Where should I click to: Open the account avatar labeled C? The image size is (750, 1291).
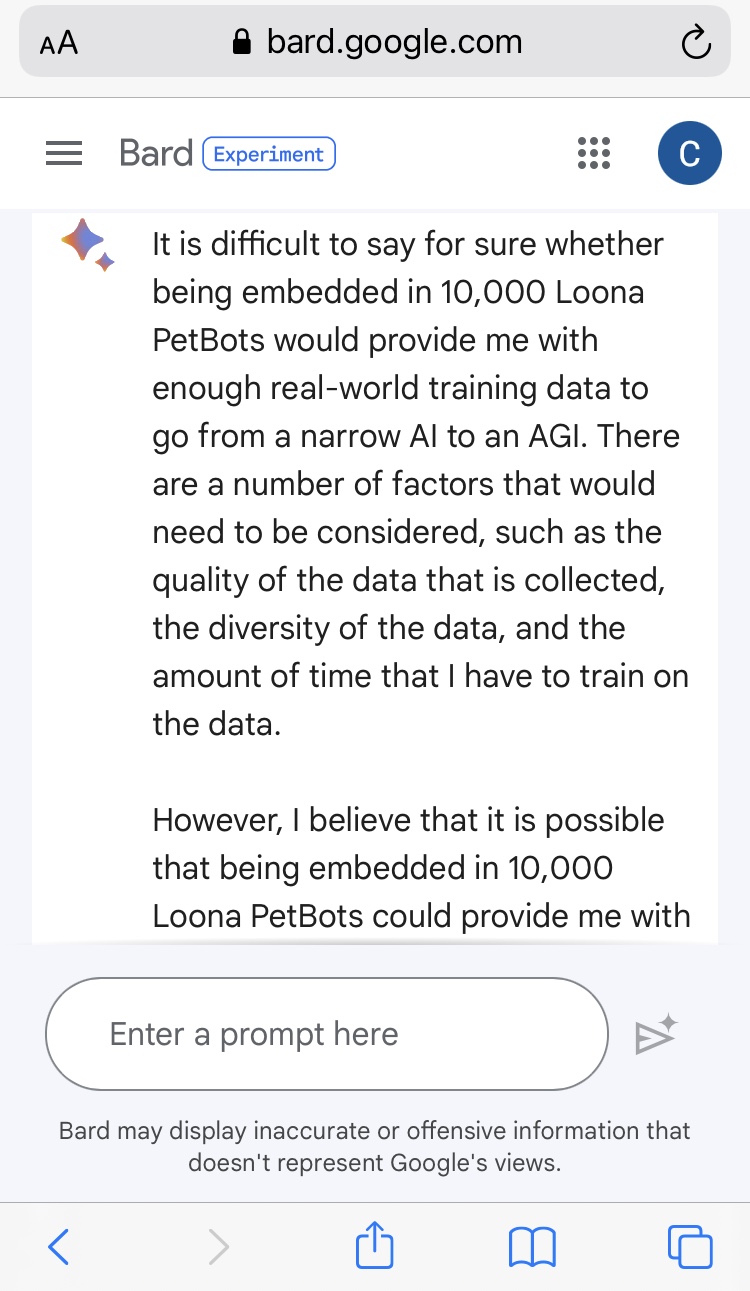(x=689, y=153)
